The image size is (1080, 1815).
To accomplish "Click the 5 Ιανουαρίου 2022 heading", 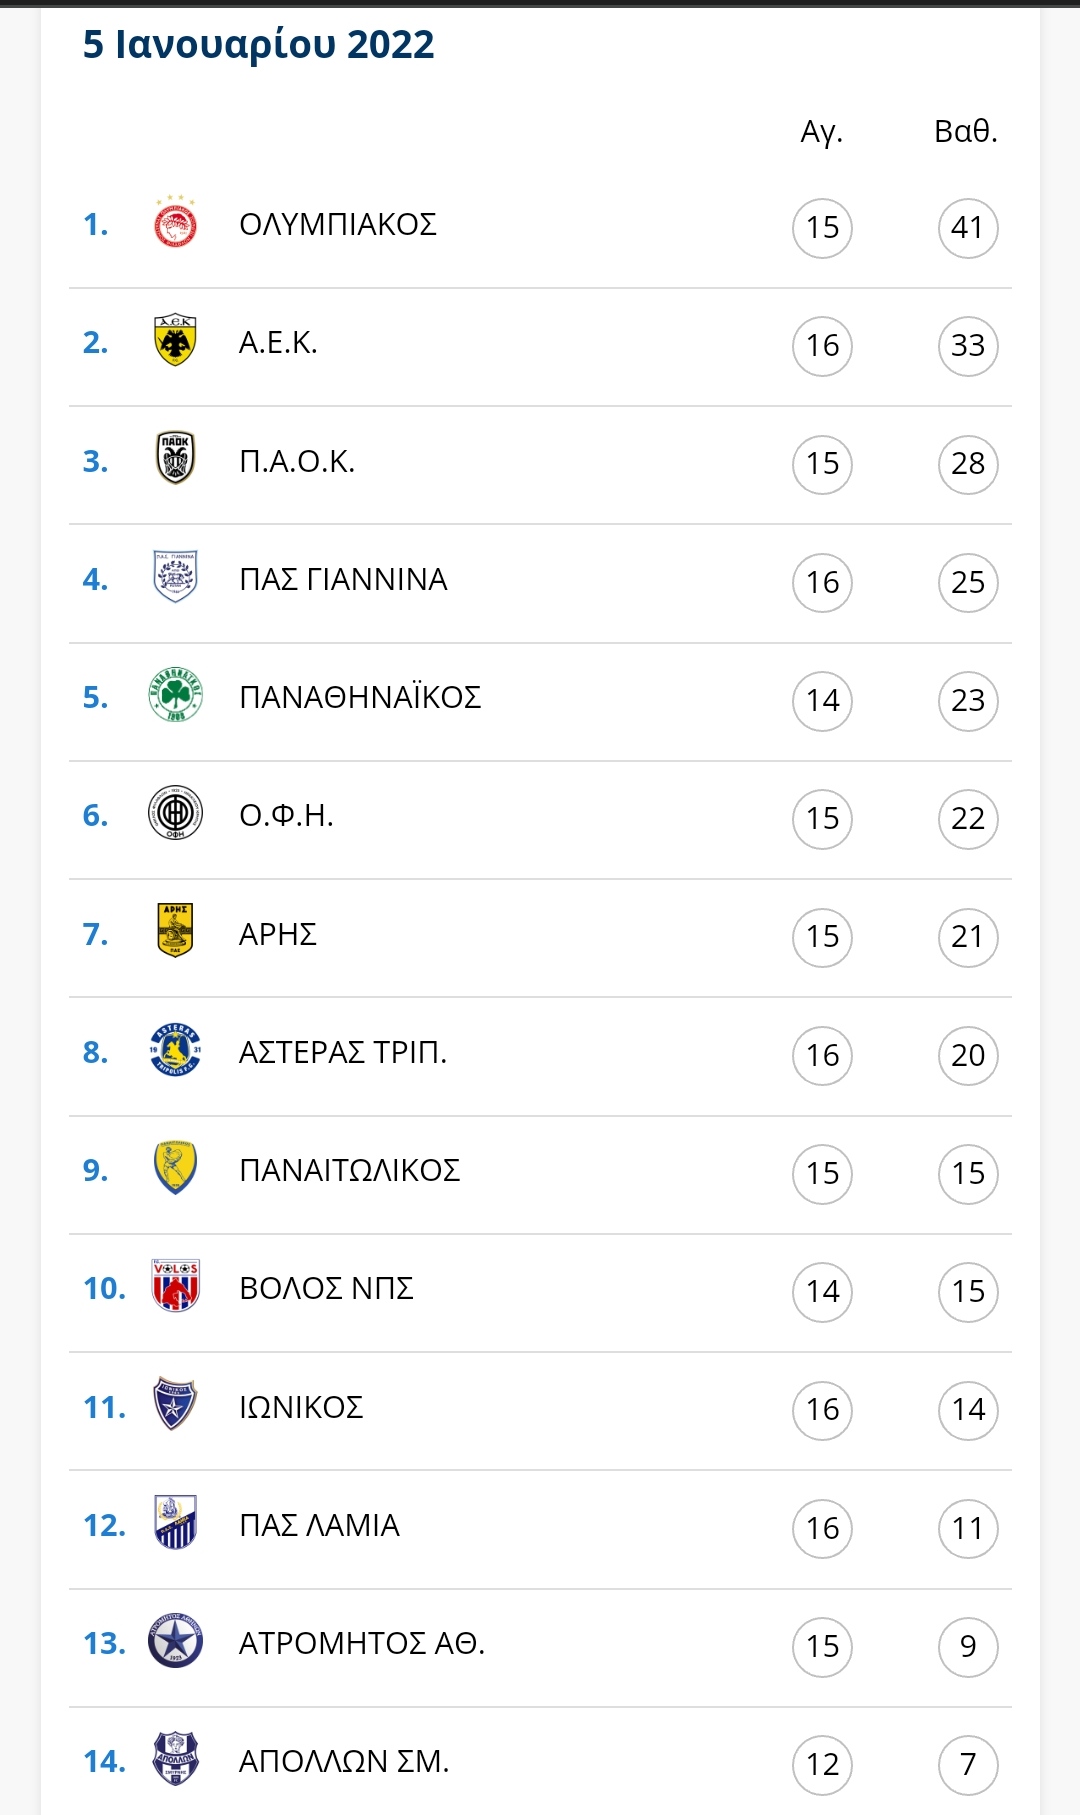I will pyautogui.click(x=259, y=45).
